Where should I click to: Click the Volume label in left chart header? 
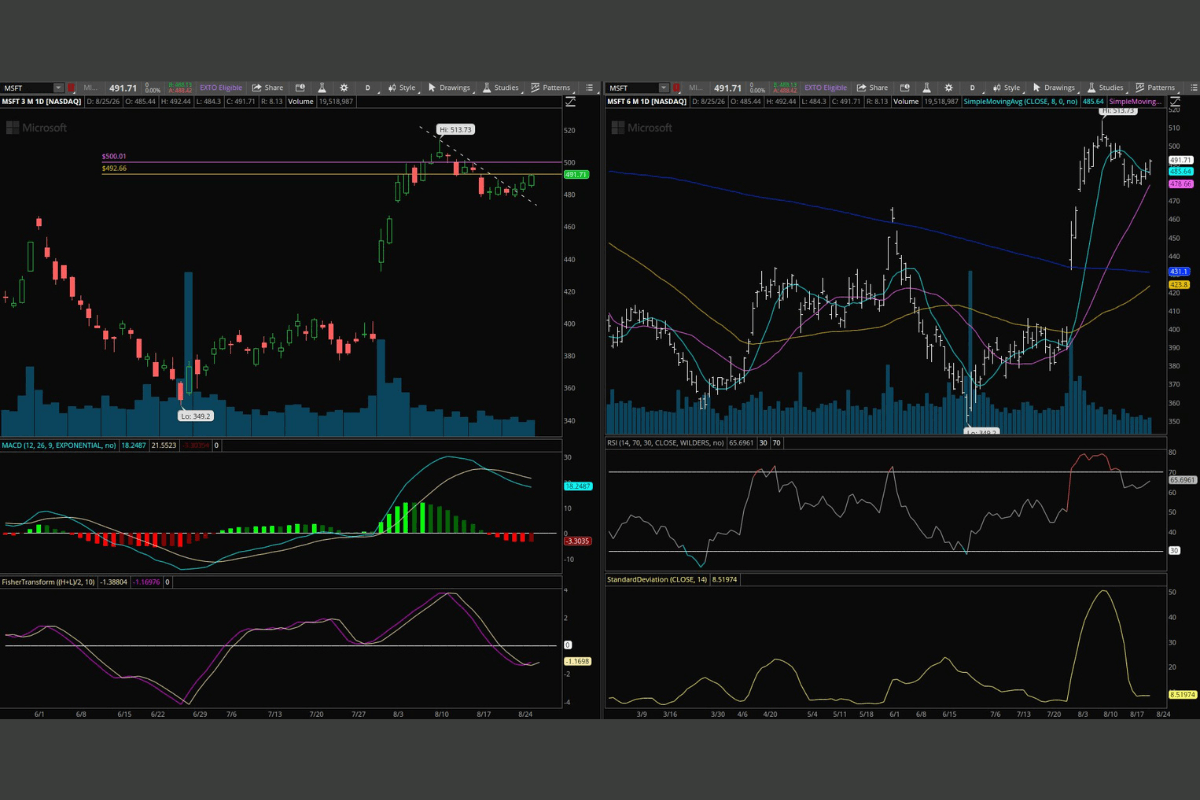click(300, 102)
